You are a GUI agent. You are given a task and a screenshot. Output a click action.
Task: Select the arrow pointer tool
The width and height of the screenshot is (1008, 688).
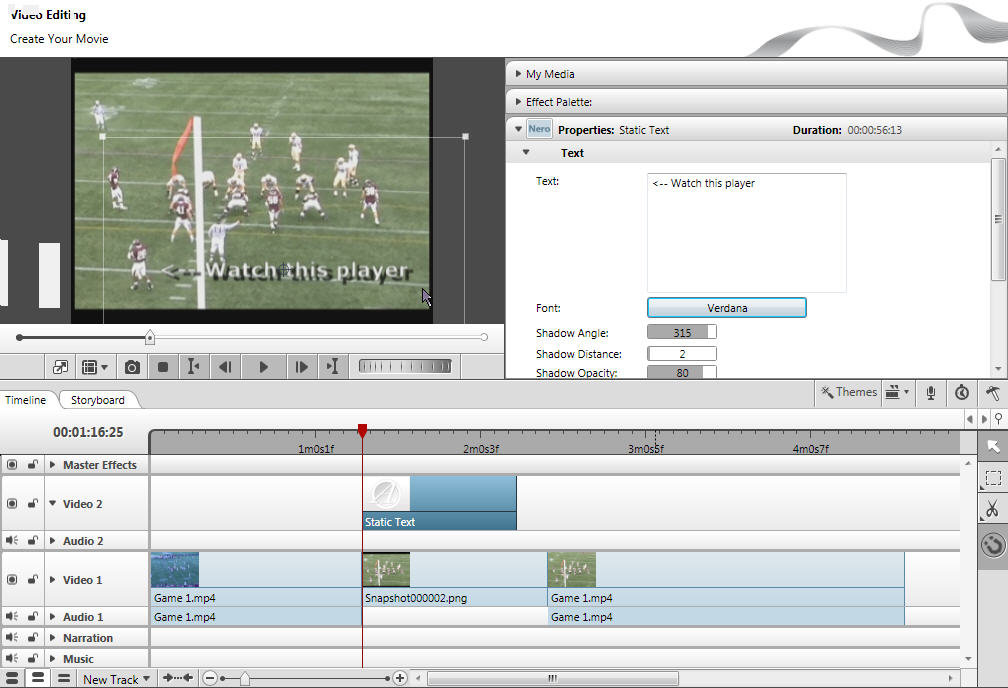[x=993, y=446]
